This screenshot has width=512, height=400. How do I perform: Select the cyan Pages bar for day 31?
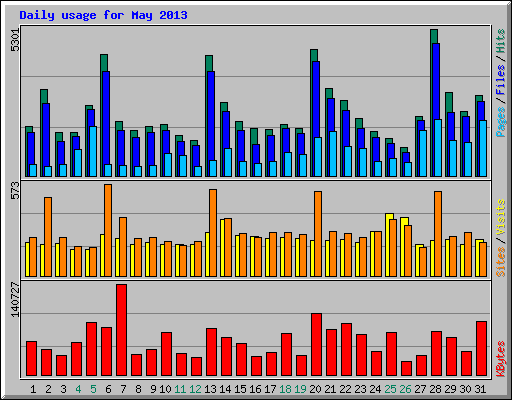[x=483, y=148]
